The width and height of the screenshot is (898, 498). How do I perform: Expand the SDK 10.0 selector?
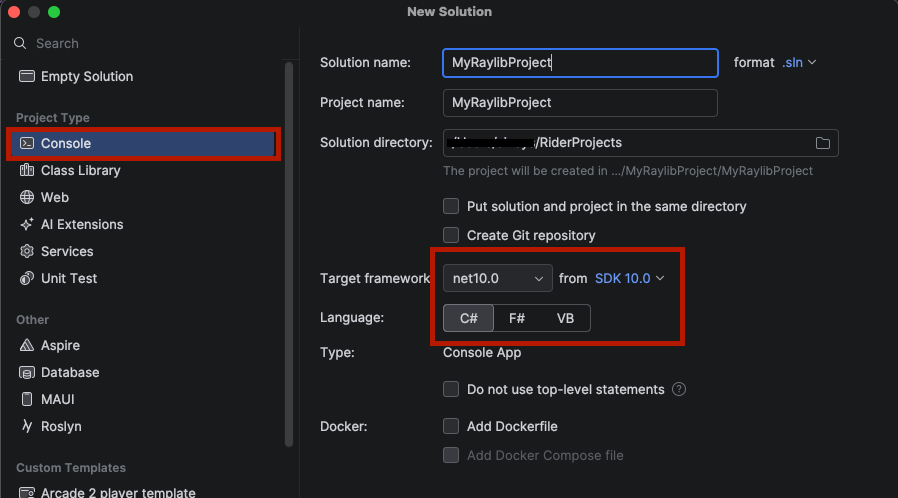630,278
